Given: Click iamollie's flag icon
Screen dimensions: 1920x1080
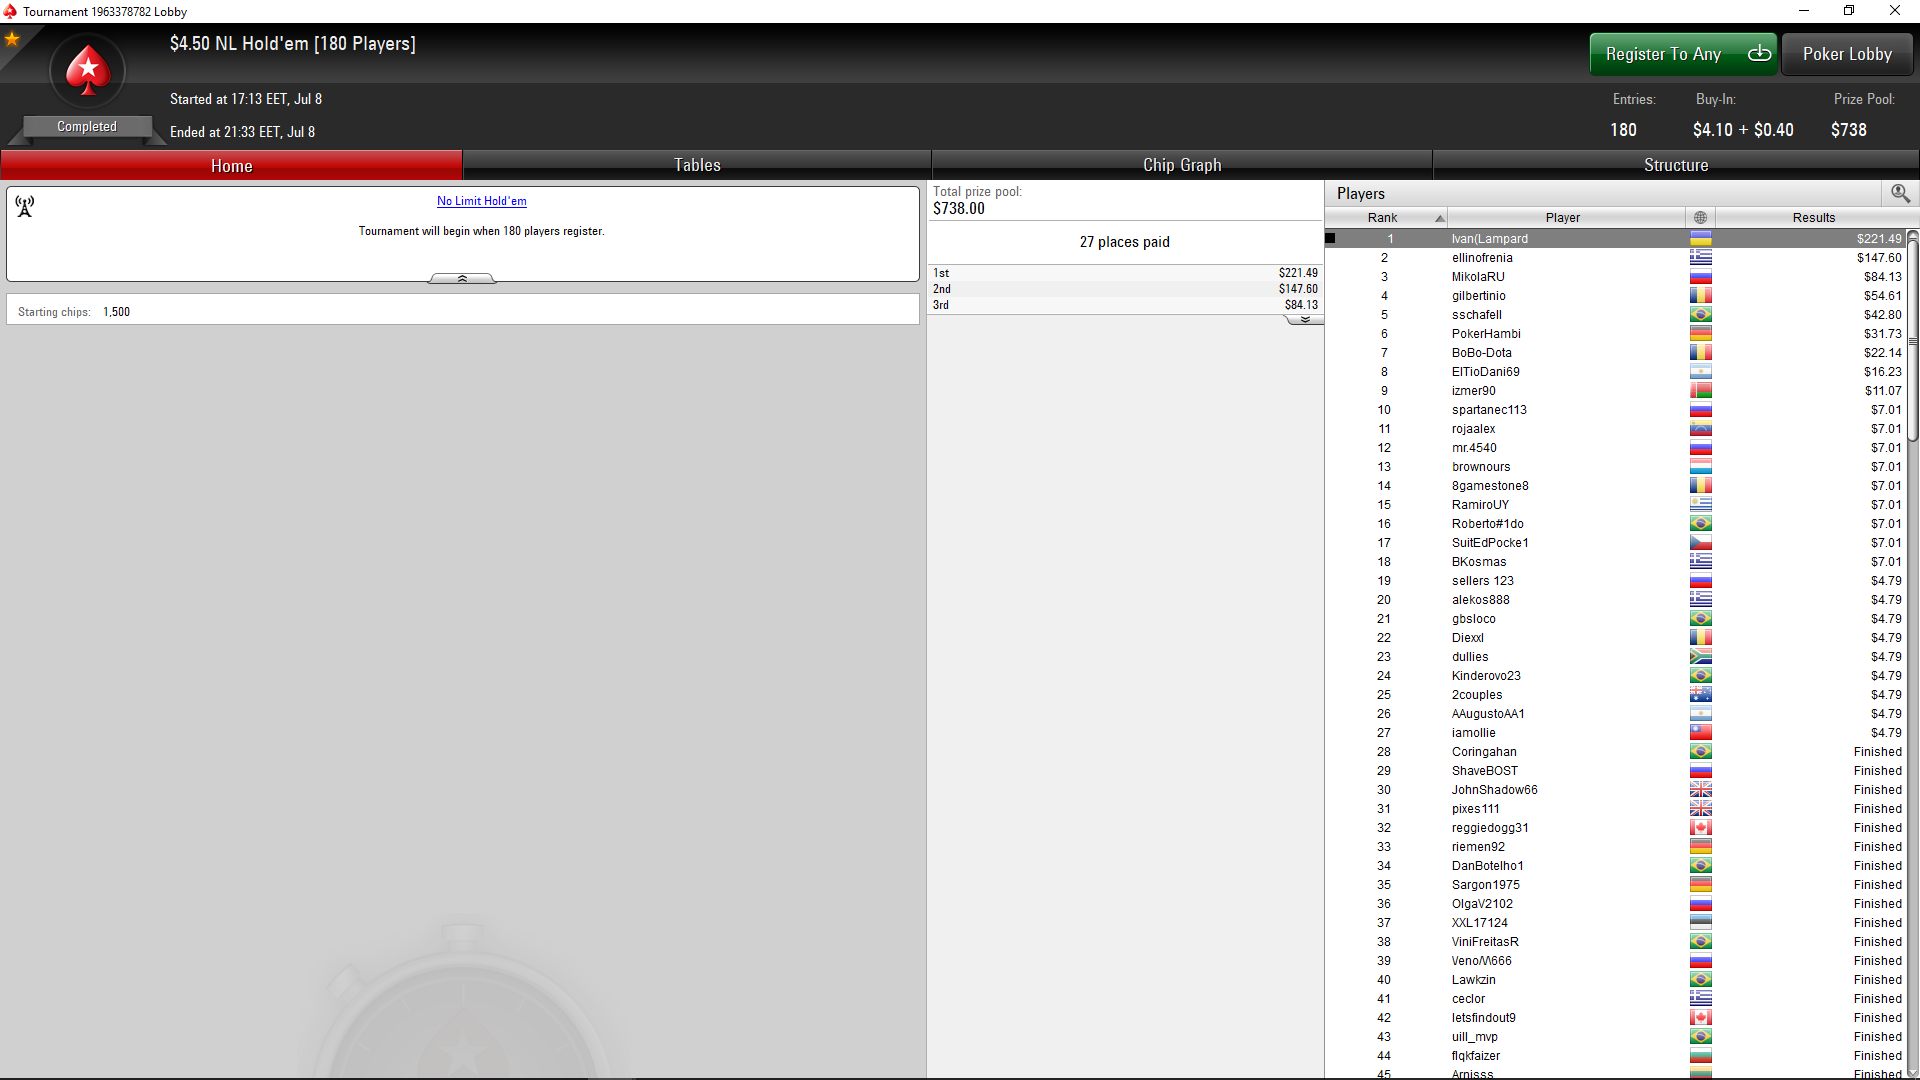Looking at the screenshot, I should click(1700, 733).
